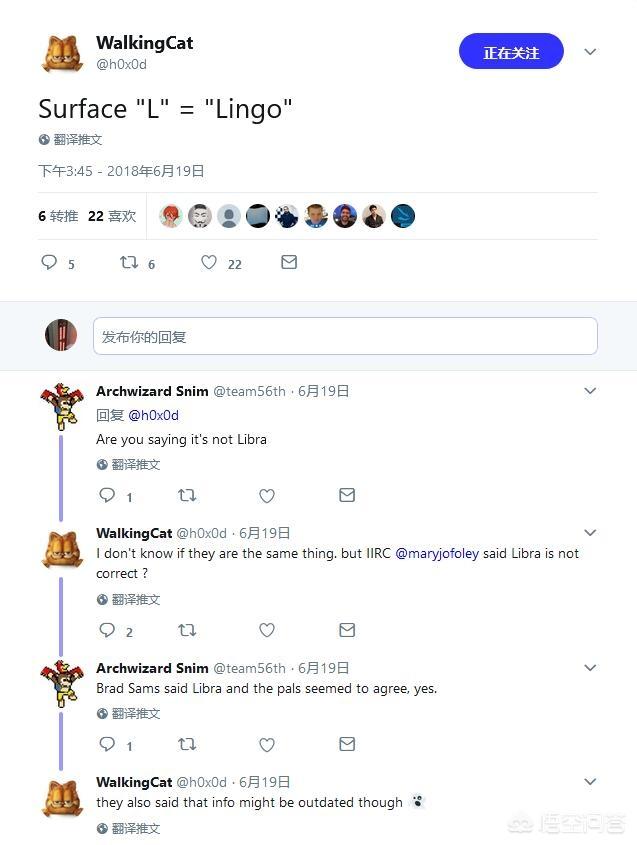
Task: Open the @h0x0d mention in Snim's reply
Action: (x=153, y=415)
